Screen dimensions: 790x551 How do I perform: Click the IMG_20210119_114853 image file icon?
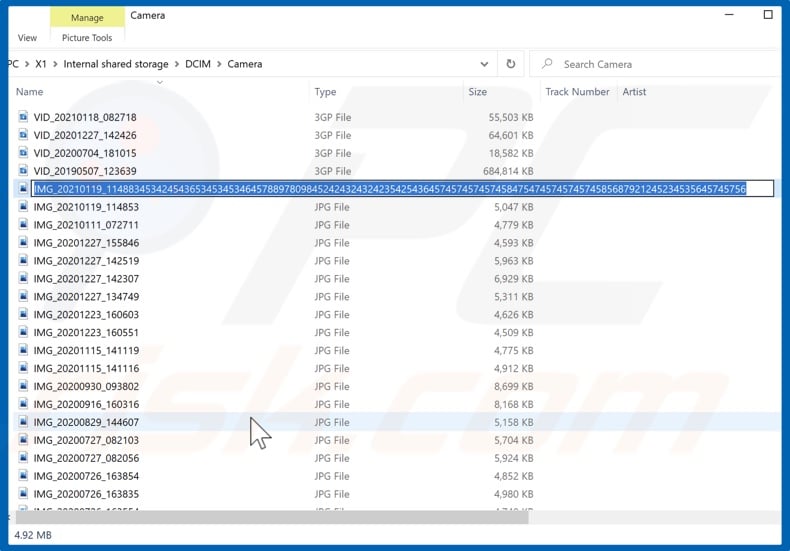coord(25,208)
